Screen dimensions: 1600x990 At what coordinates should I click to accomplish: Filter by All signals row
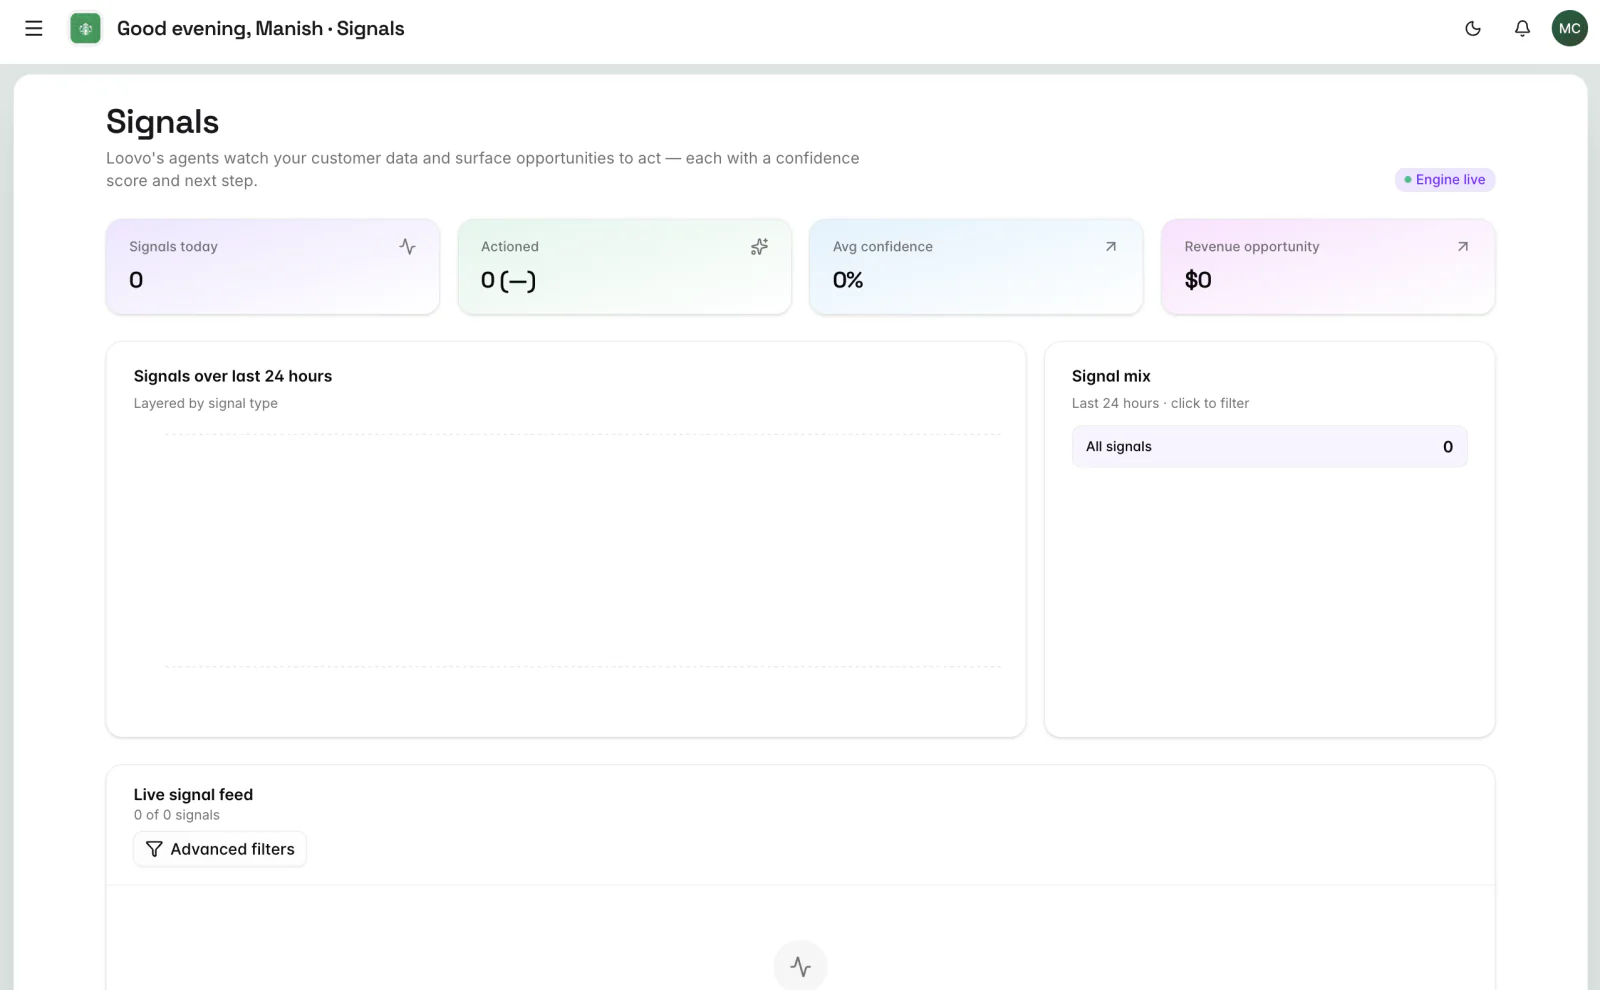(x=1270, y=447)
